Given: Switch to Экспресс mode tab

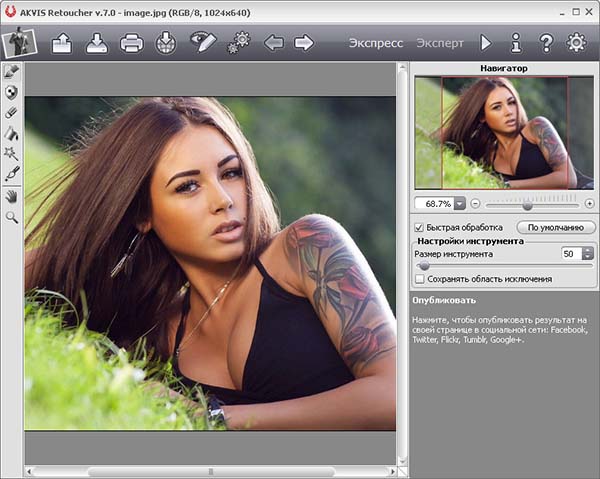Looking at the screenshot, I should [x=376, y=43].
